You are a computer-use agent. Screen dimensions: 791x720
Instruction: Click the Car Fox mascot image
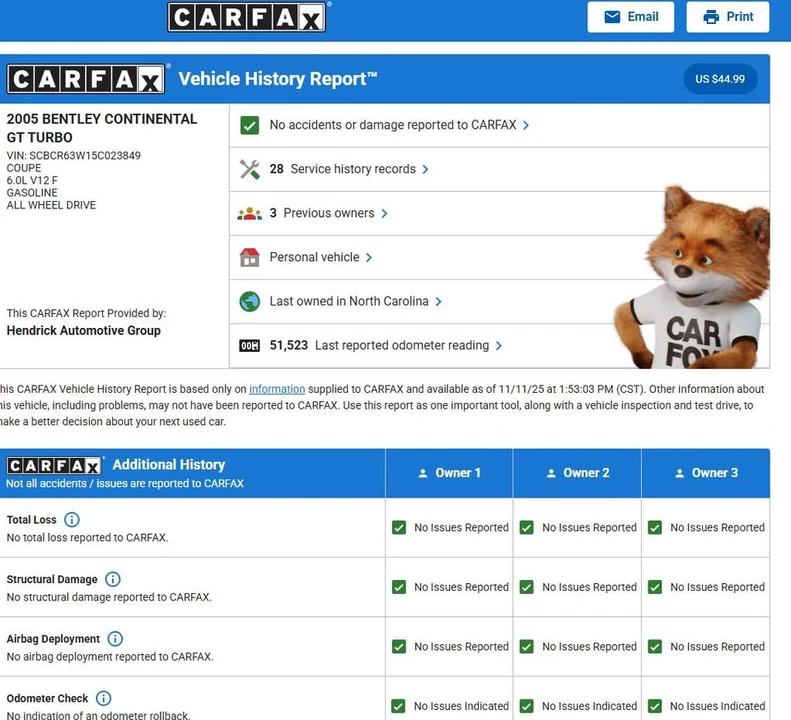pos(693,278)
